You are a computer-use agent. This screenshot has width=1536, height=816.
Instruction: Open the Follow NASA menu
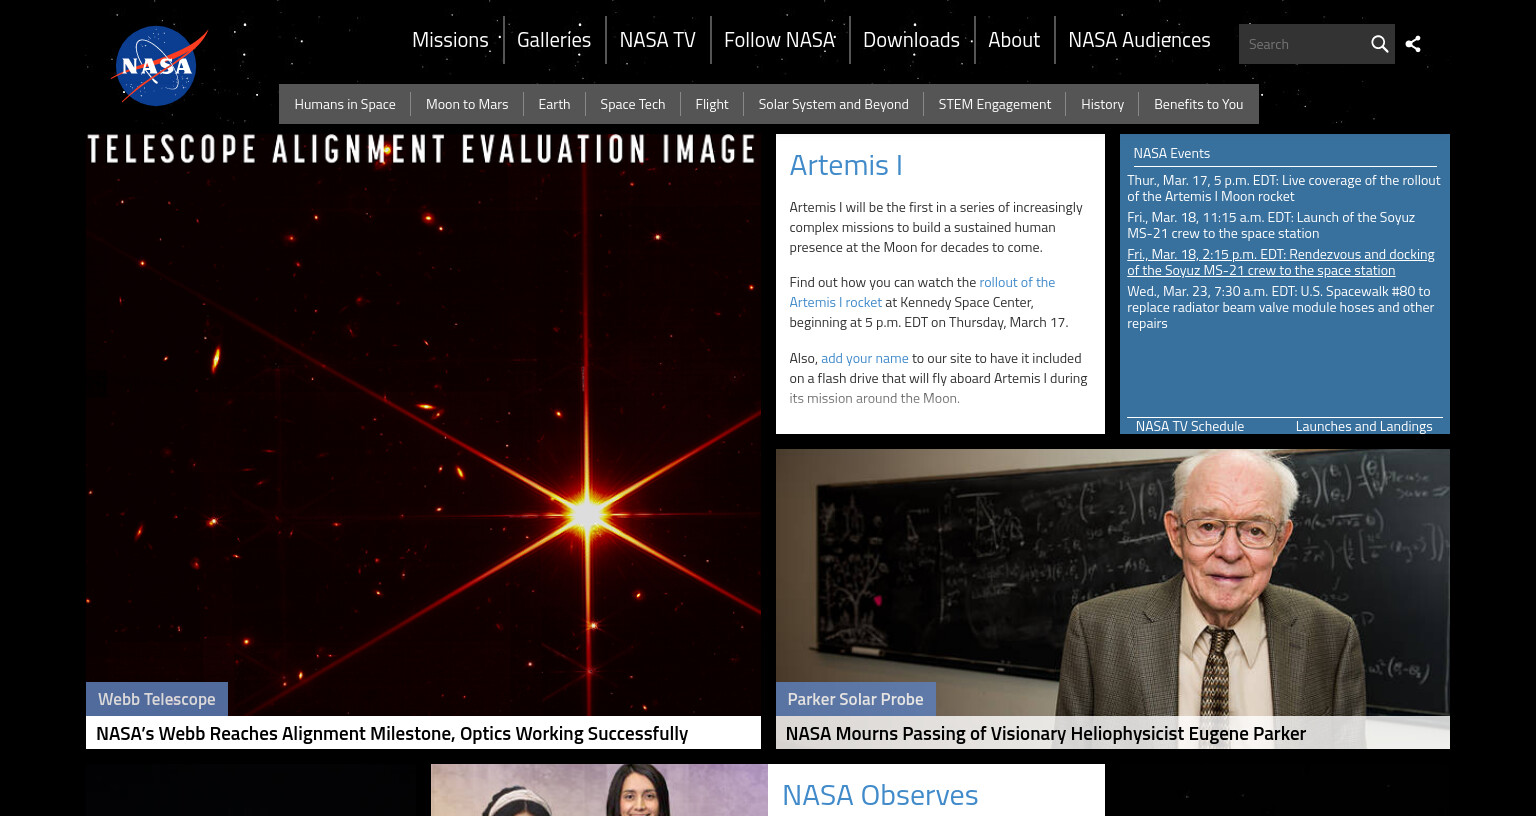pyautogui.click(x=779, y=40)
